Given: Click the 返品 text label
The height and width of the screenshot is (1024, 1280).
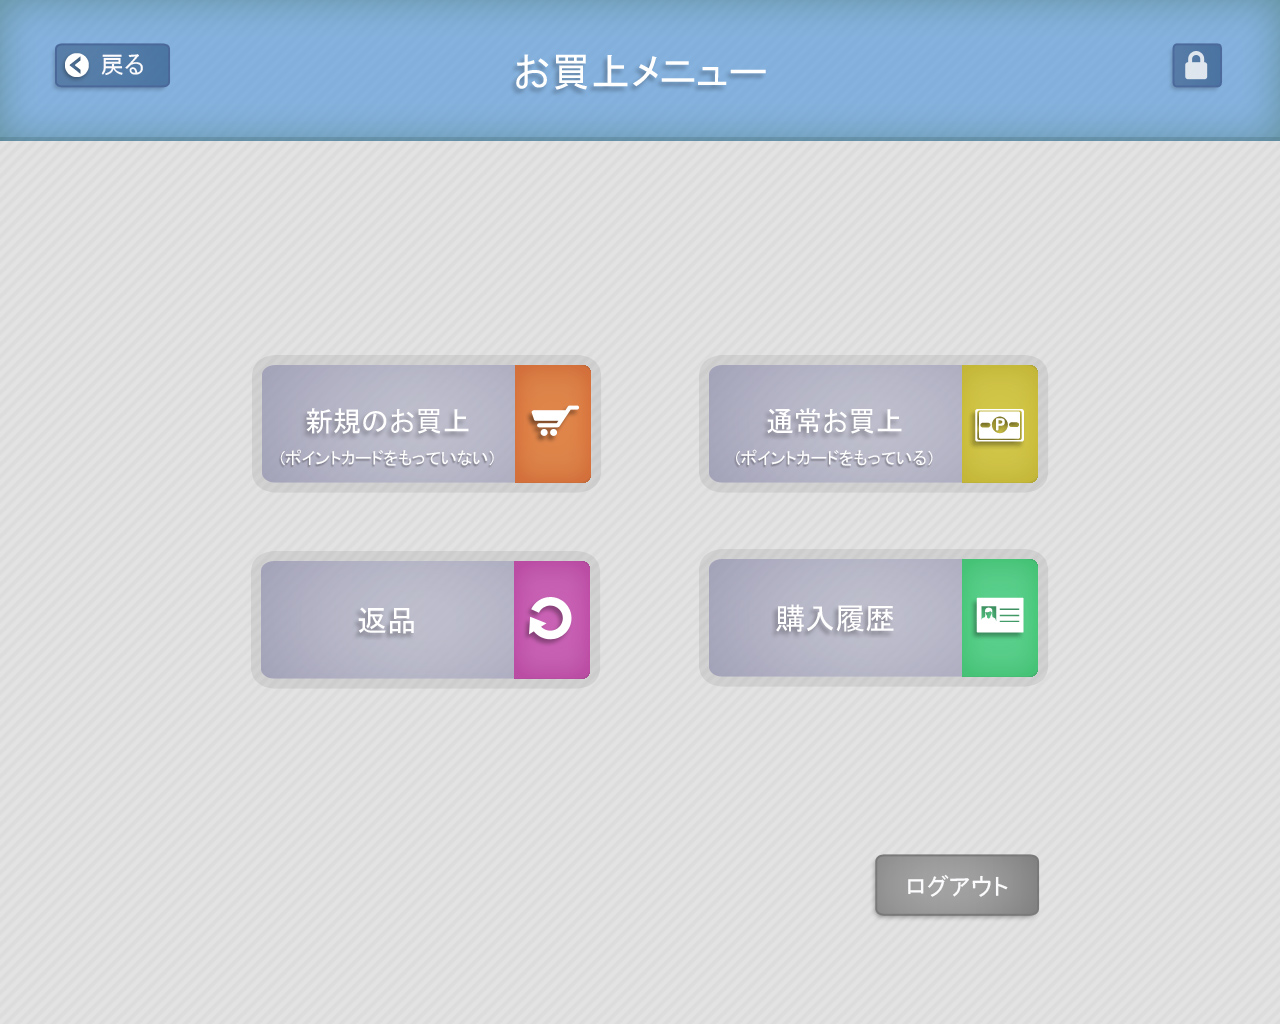Looking at the screenshot, I should point(386,621).
